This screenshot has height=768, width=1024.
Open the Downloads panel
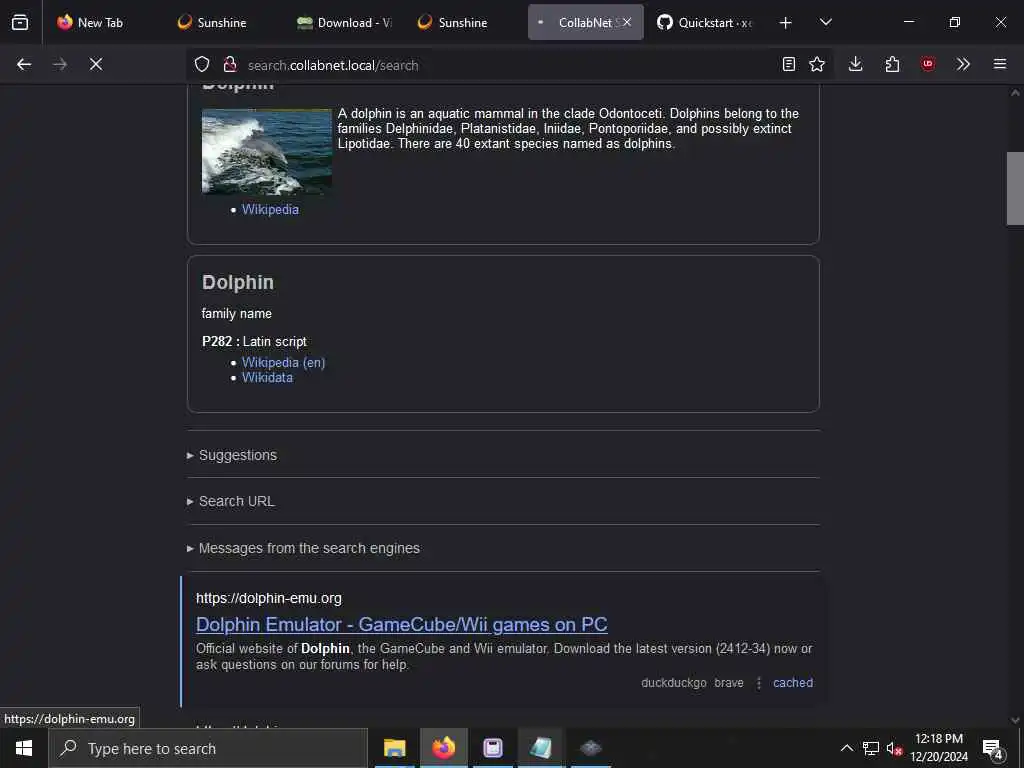click(856, 64)
